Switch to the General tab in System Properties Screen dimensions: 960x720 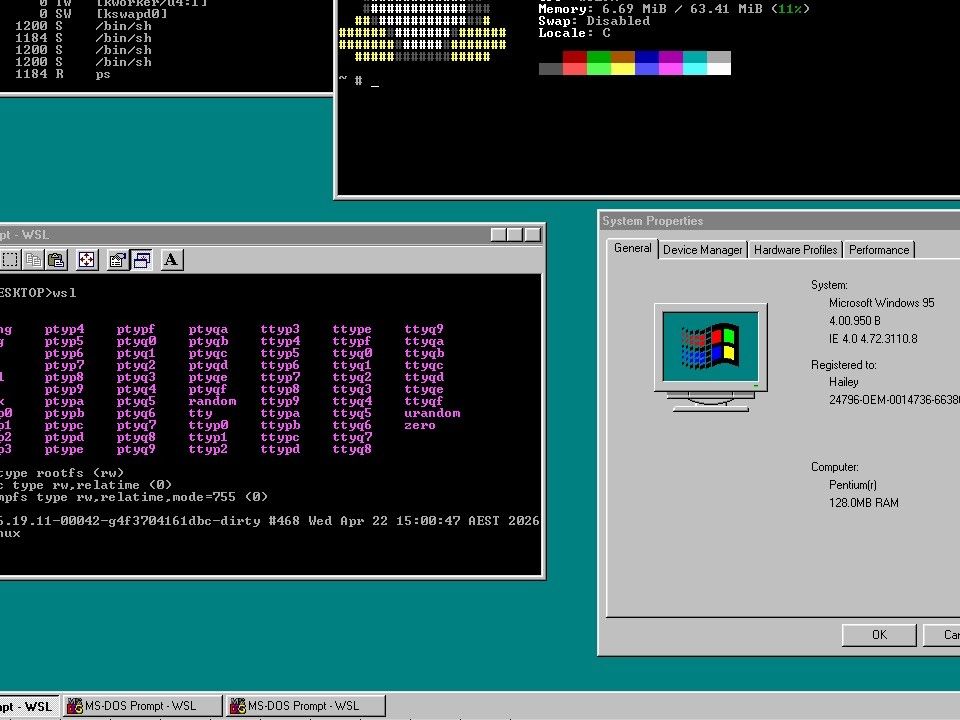[632, 249]
